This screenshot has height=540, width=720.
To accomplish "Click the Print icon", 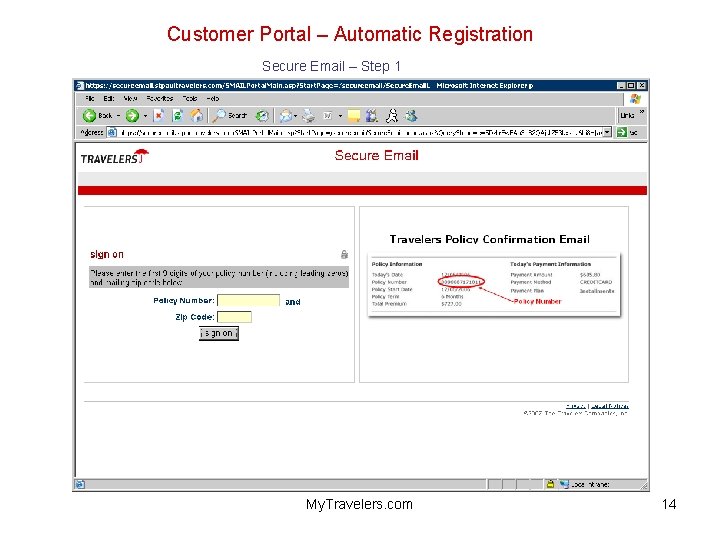I will (x=309, y=116).
